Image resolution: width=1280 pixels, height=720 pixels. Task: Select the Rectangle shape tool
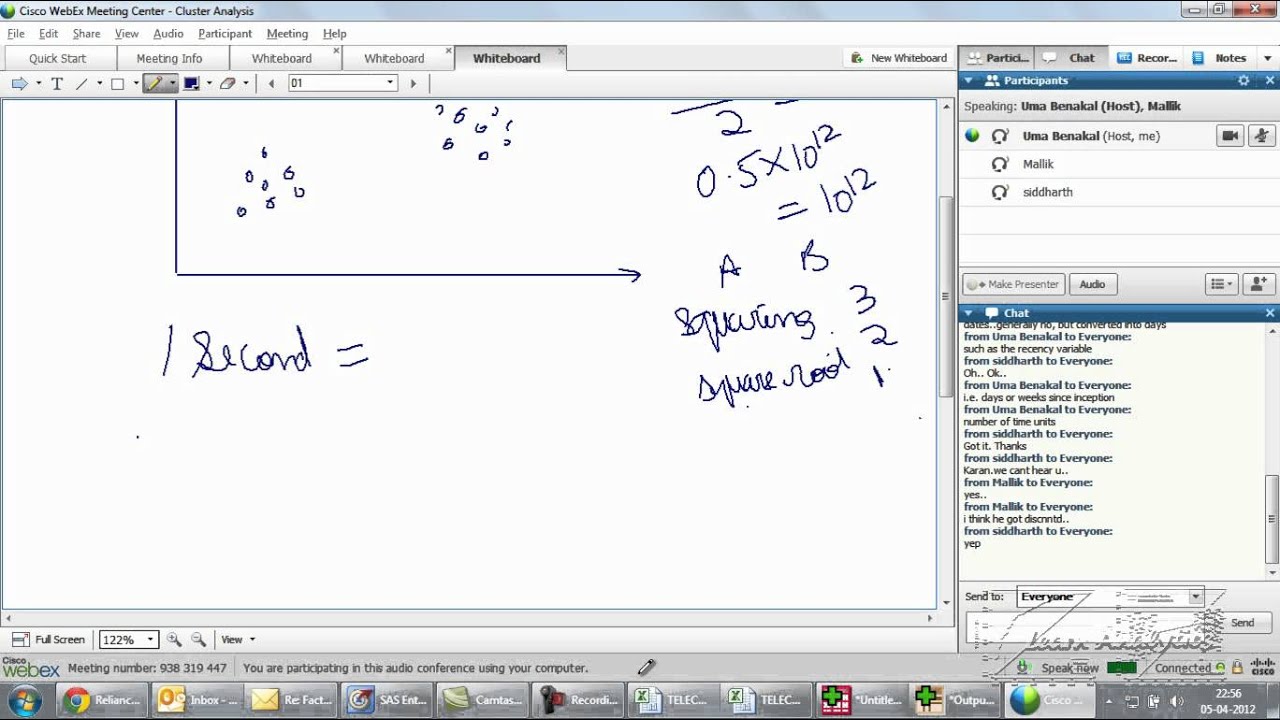point(117,83)
